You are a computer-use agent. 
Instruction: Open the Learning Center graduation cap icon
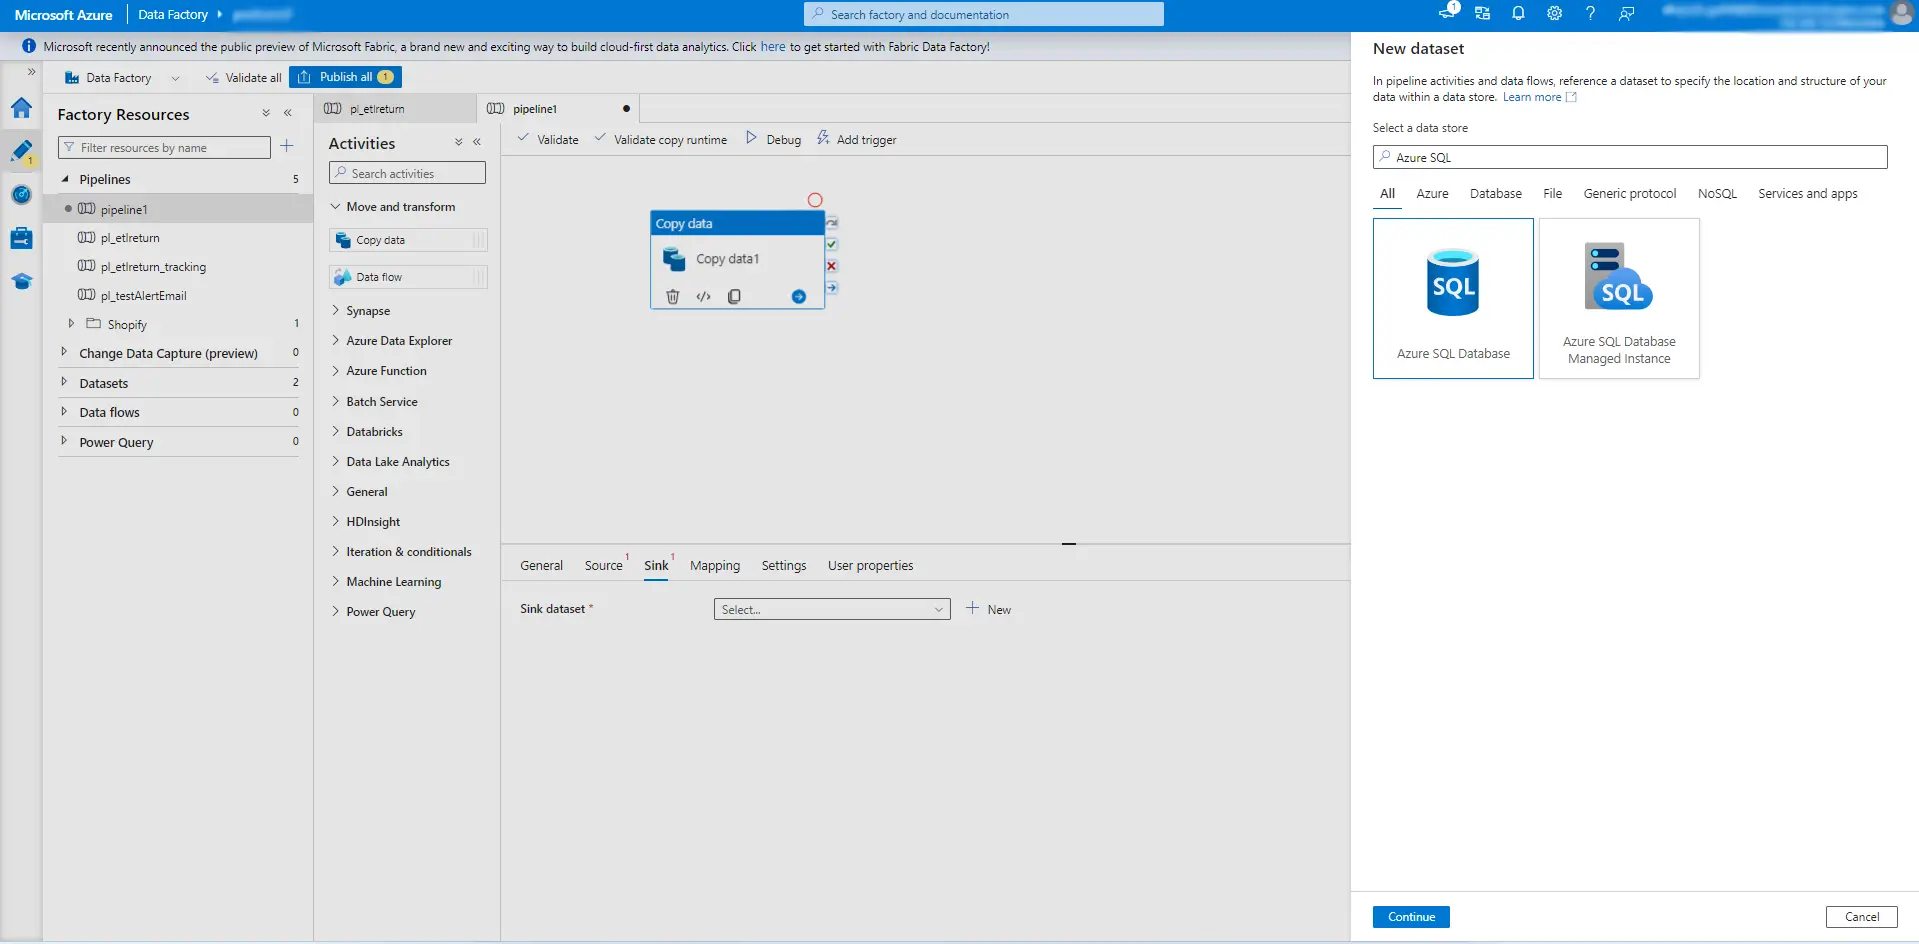pos(21,282)
